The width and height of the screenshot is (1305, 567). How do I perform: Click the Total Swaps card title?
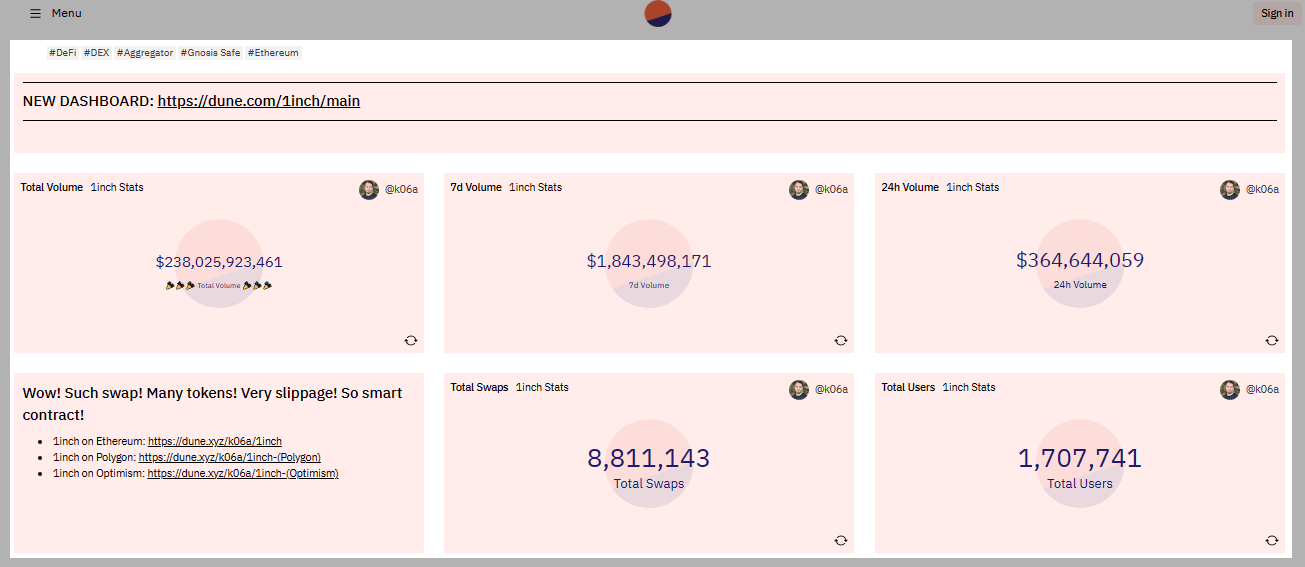[479, 387]
